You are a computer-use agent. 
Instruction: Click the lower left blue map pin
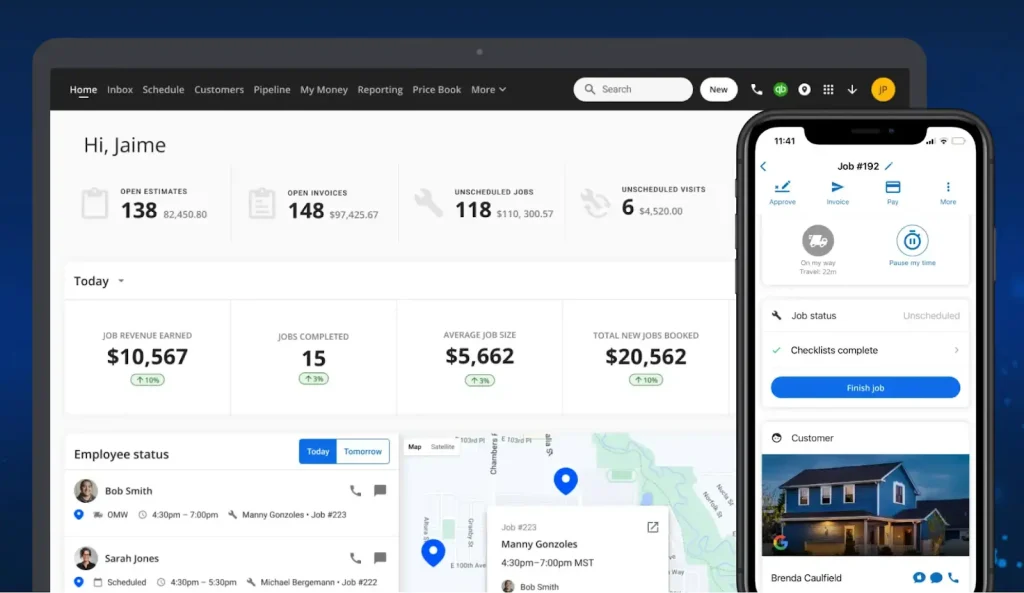pyautogui.click(x=433, y=553)
